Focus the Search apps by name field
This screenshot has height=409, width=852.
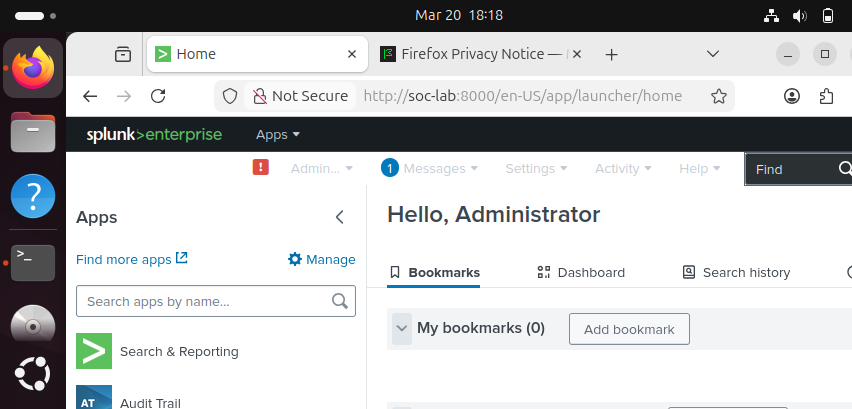(205, 300)
